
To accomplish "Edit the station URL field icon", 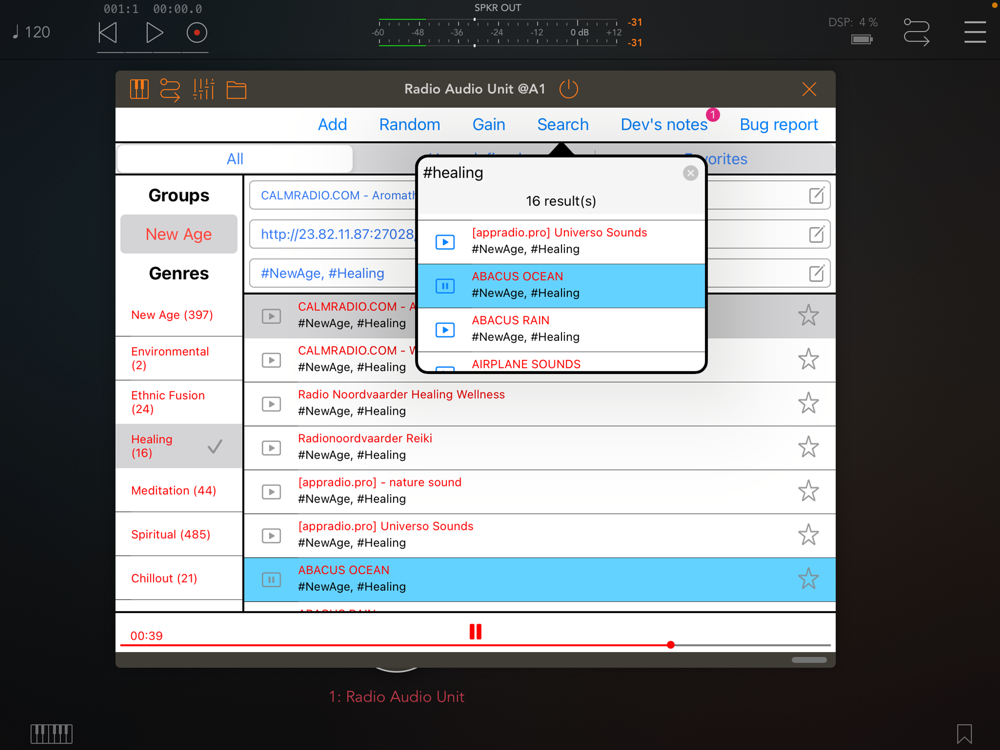I will [x=816, y=235].
